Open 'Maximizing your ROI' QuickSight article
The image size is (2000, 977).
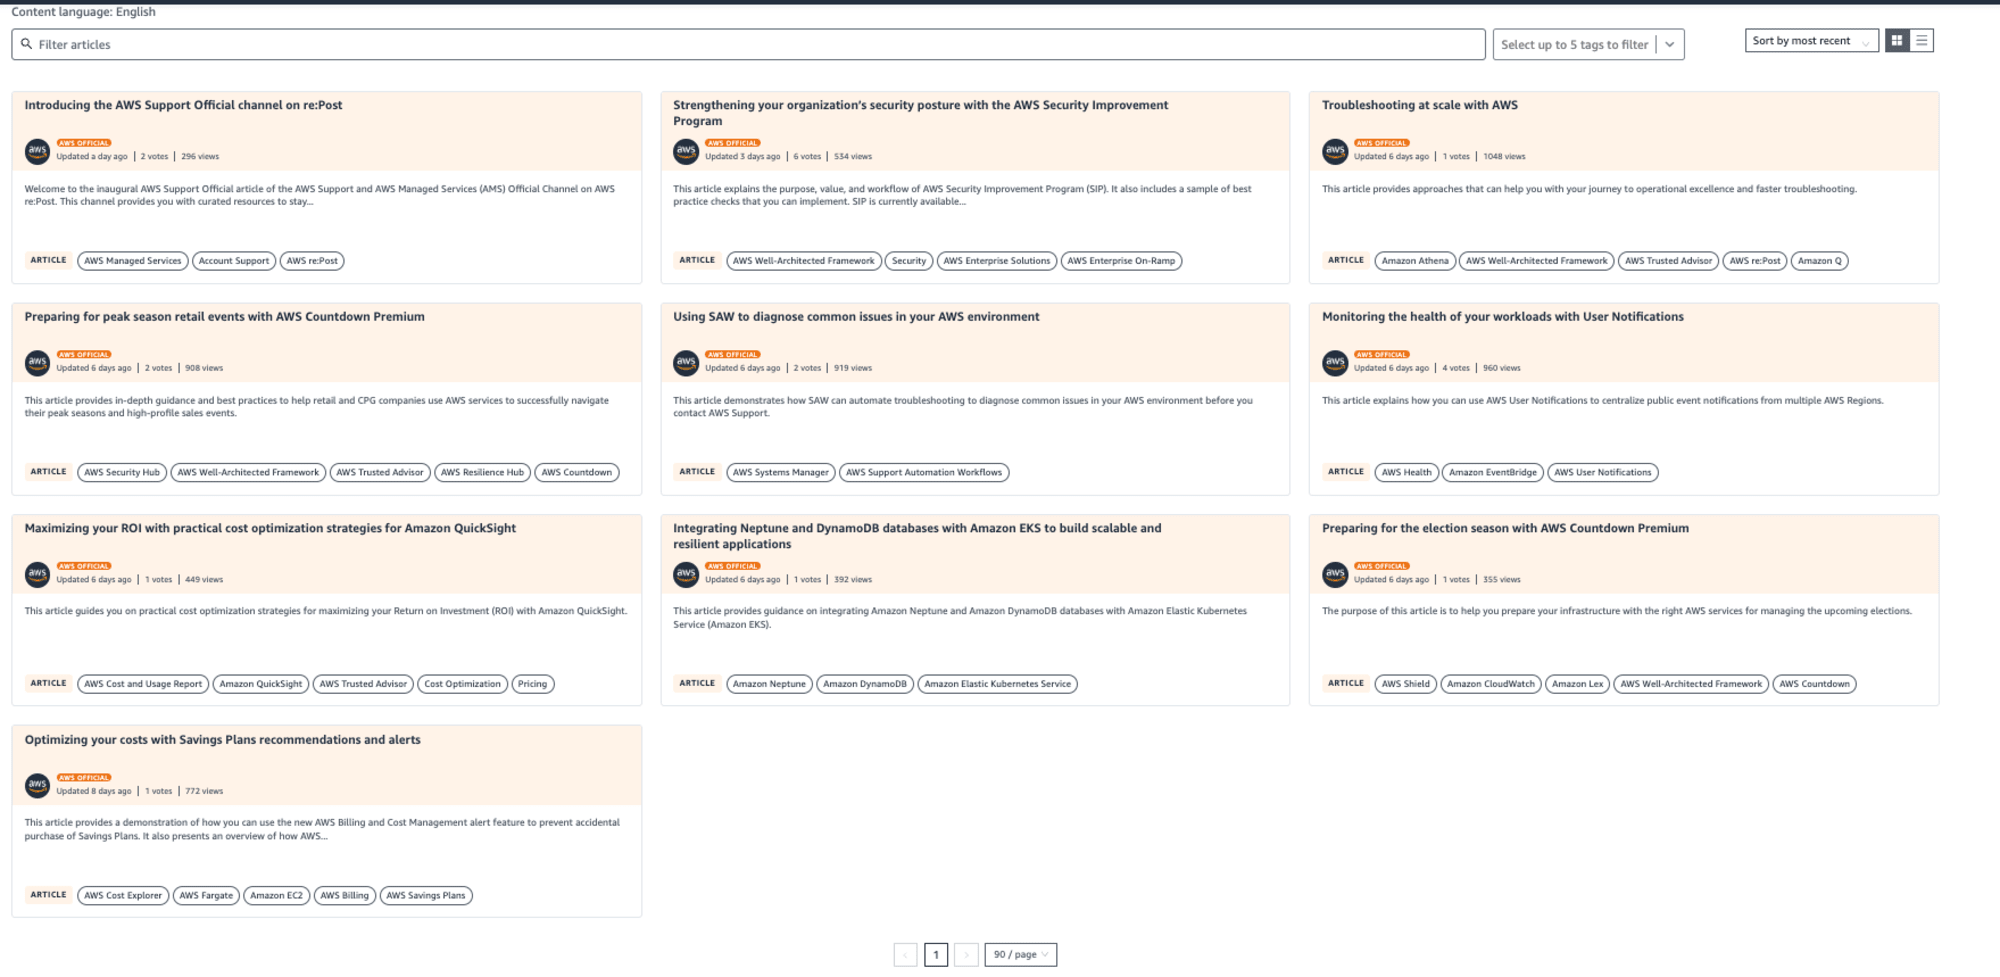click(x=270, y=529)
